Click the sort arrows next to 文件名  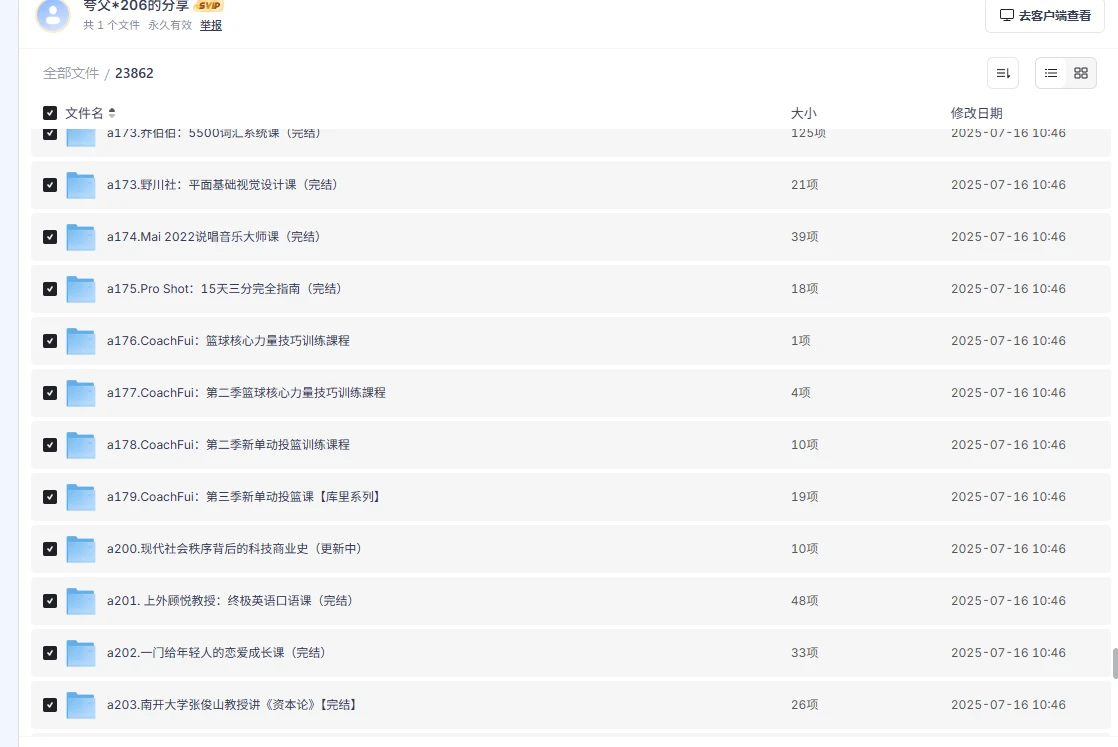pos(112,113)
